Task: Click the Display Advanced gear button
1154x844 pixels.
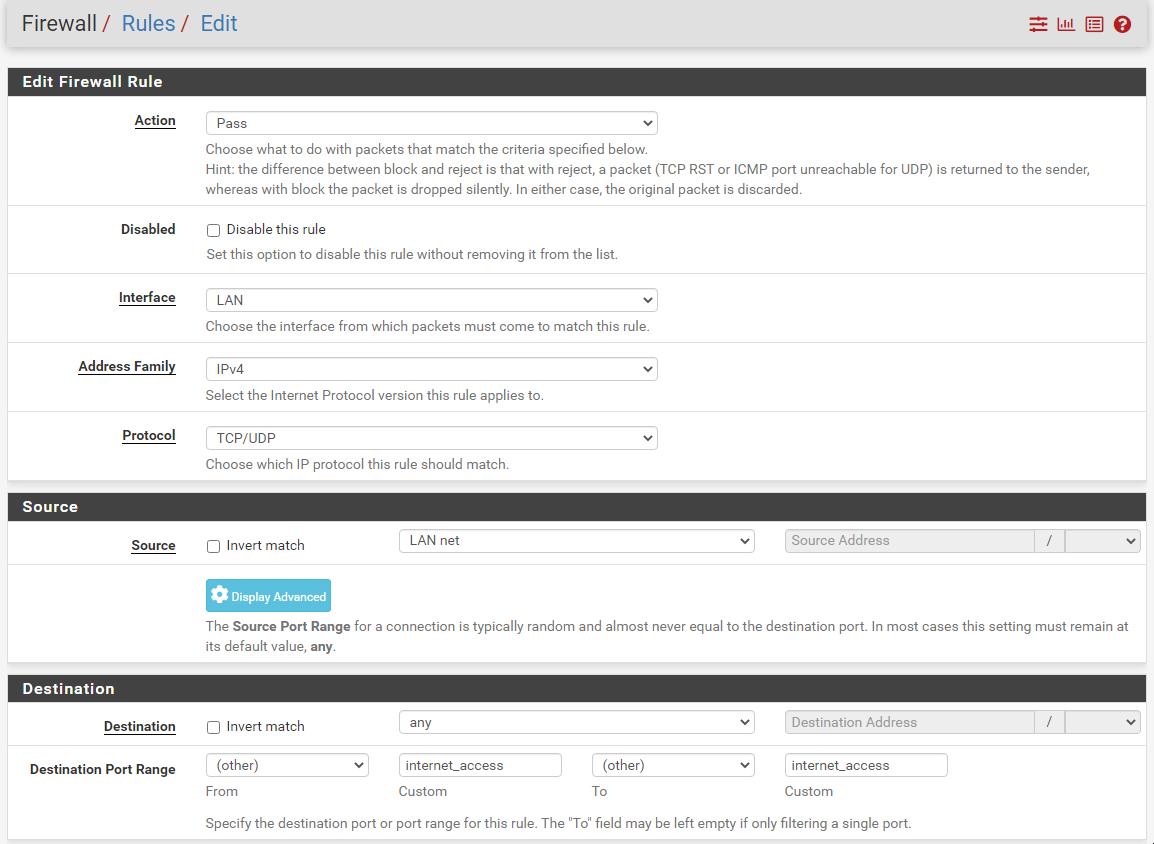Action: 268,596
